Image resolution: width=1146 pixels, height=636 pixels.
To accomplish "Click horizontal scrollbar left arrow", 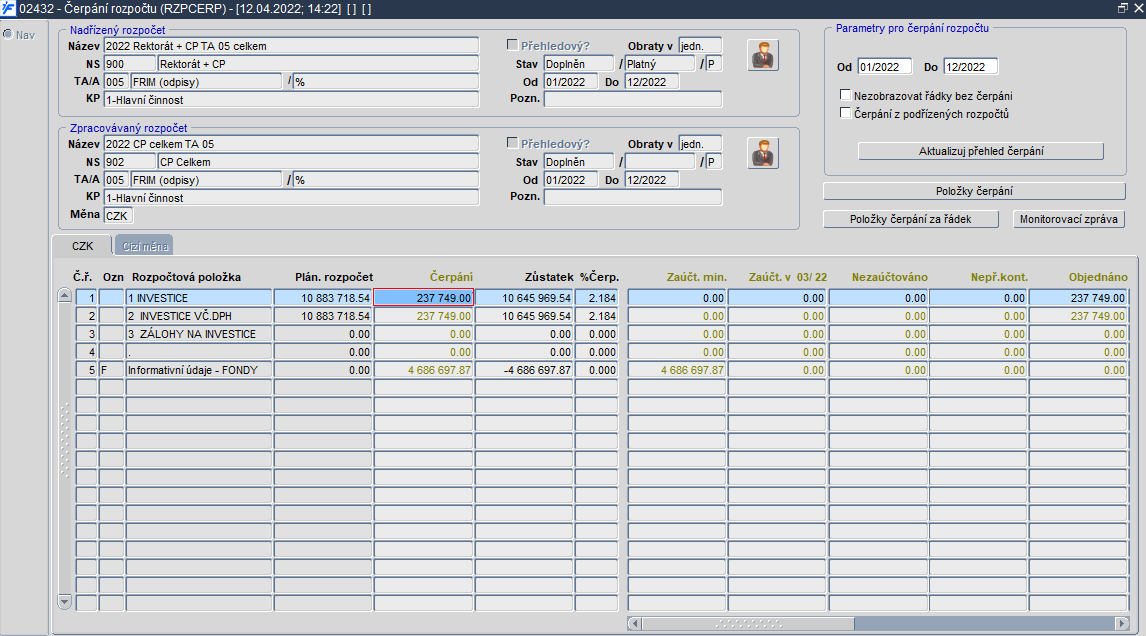I will click(x=634, y=624).
